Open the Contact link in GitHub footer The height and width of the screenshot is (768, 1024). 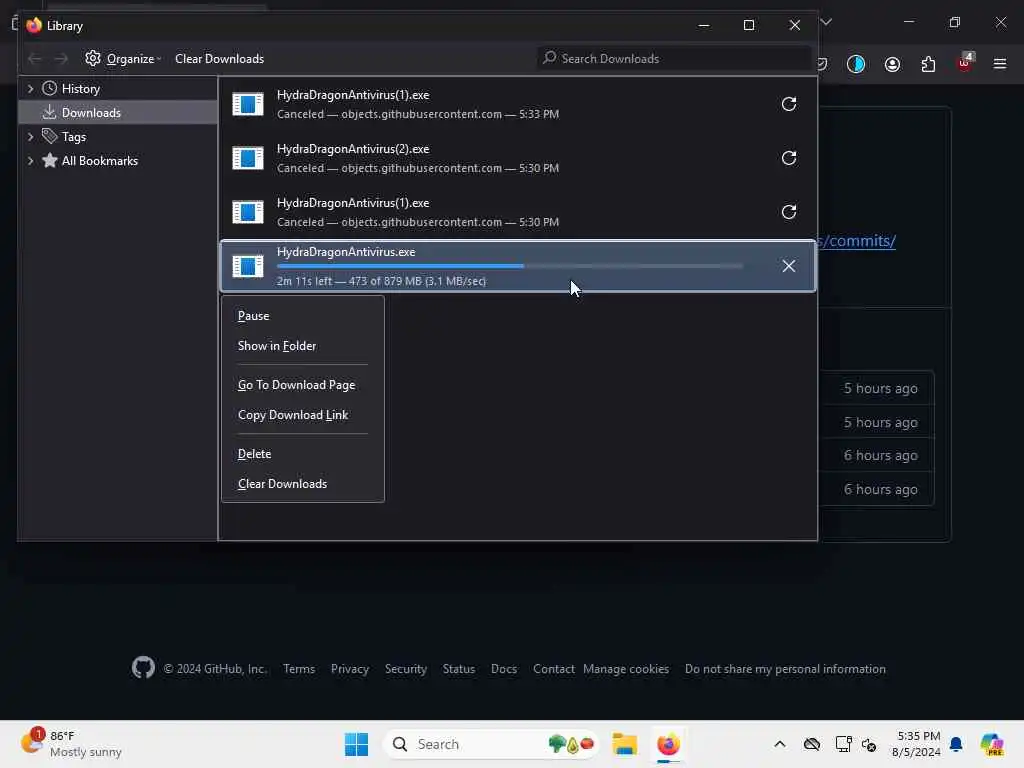553,669
